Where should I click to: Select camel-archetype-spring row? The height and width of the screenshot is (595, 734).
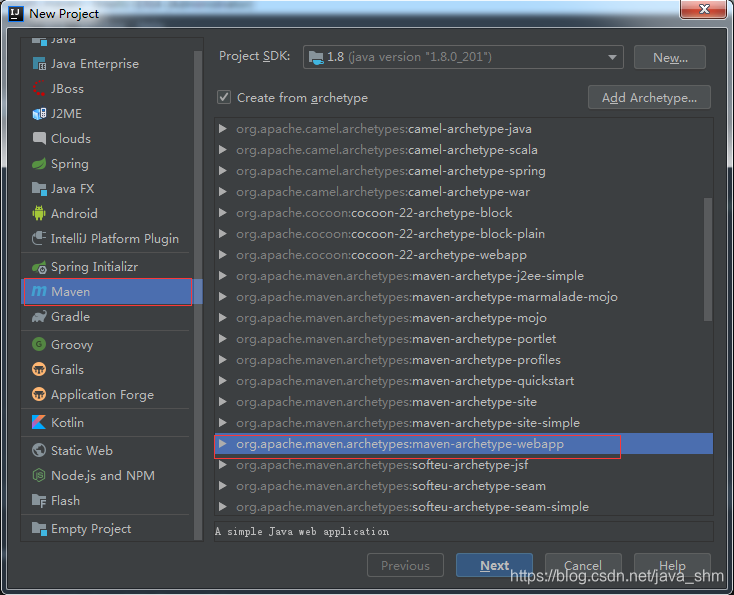coord(463,171)
